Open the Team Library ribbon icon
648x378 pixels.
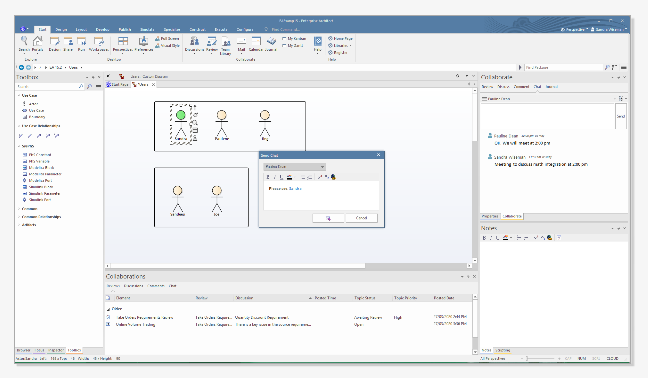pyautogui.click(x=226, y=45)
